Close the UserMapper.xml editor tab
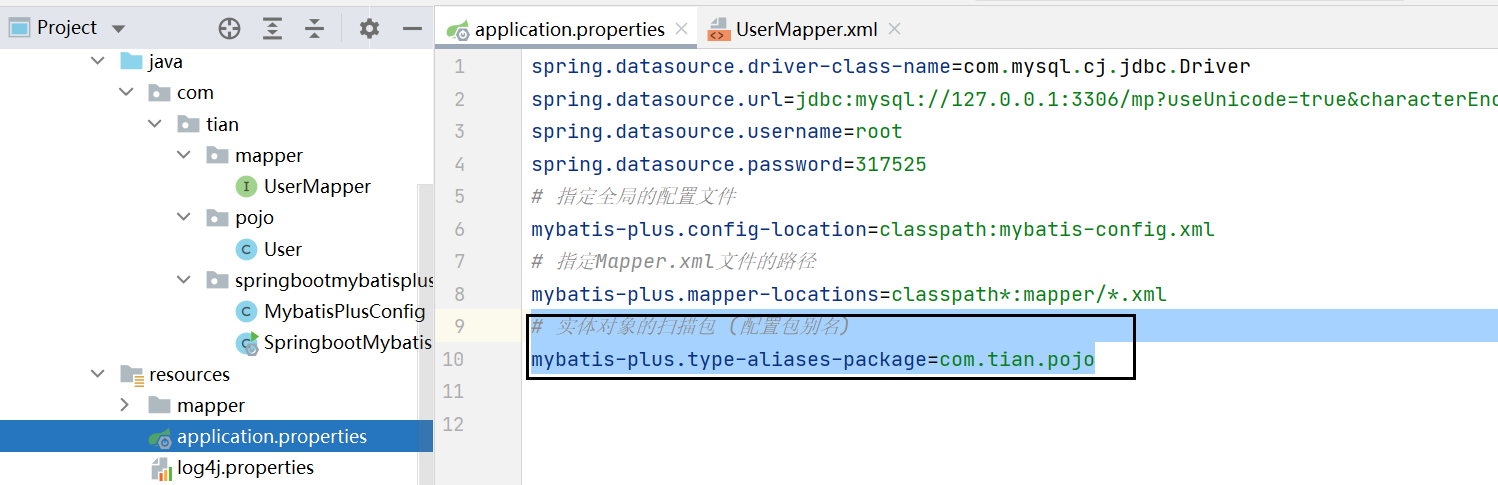This screenshot has width=1498, height=485. pos(894,29)
